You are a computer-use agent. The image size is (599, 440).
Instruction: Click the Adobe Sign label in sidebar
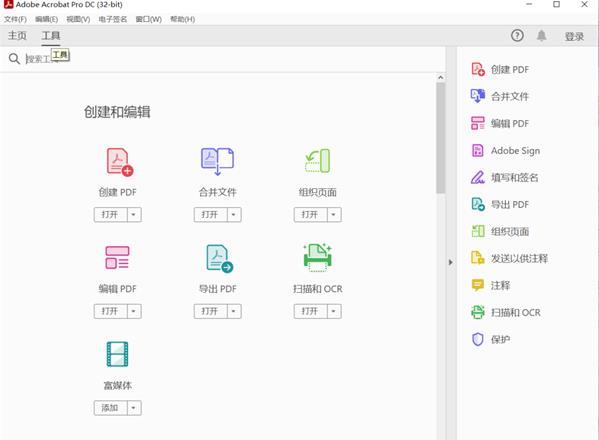click(x=515, y=151)
